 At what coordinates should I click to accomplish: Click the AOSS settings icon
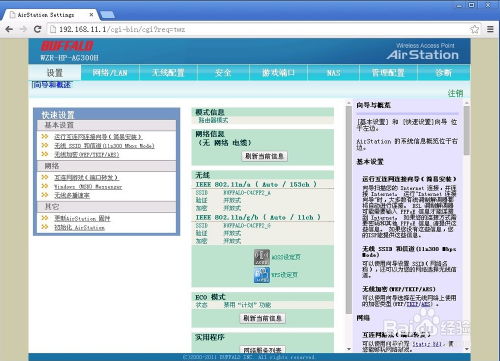click(262, 257)
